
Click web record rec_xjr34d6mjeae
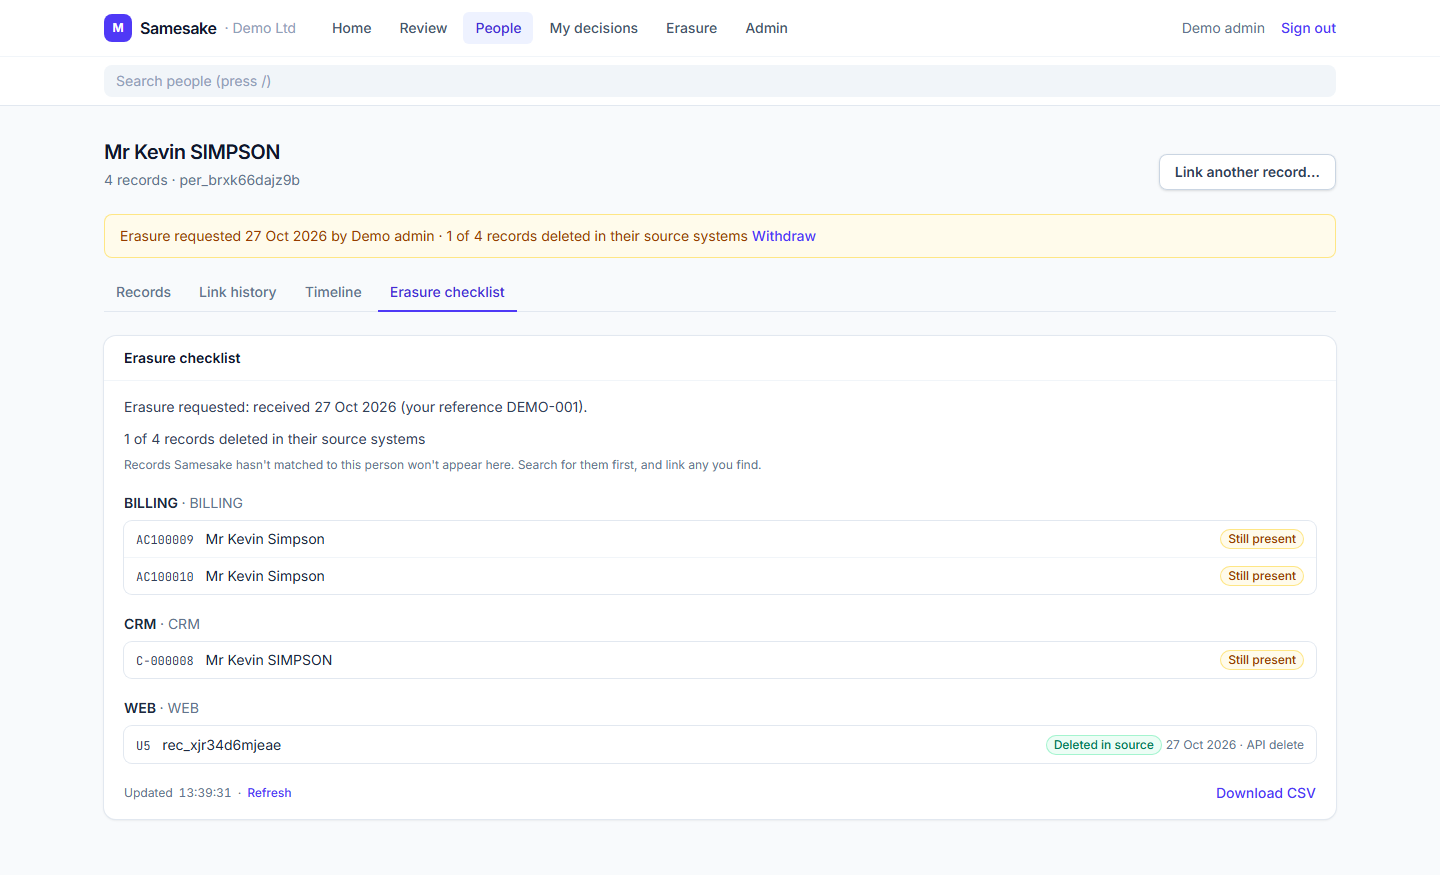click(x=720, y=745)
